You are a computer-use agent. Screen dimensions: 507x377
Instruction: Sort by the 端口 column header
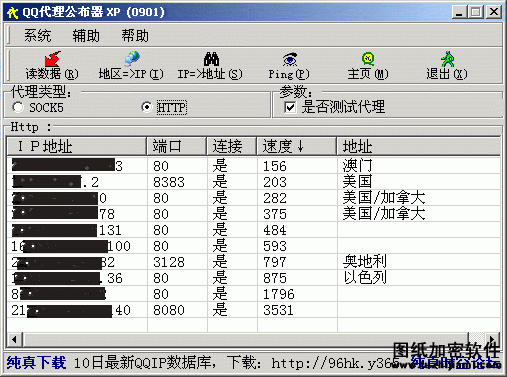[x=177, y=146]
